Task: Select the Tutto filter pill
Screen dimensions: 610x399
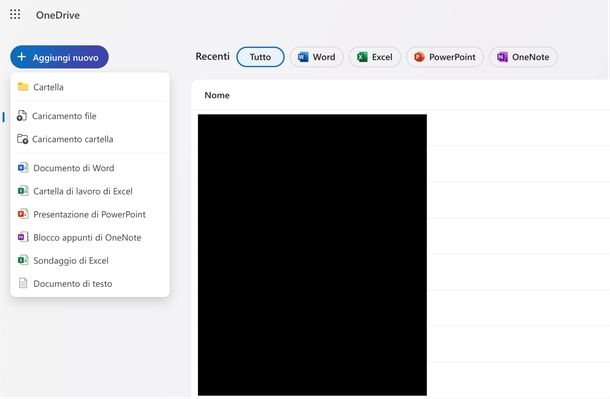Action: 260,57
